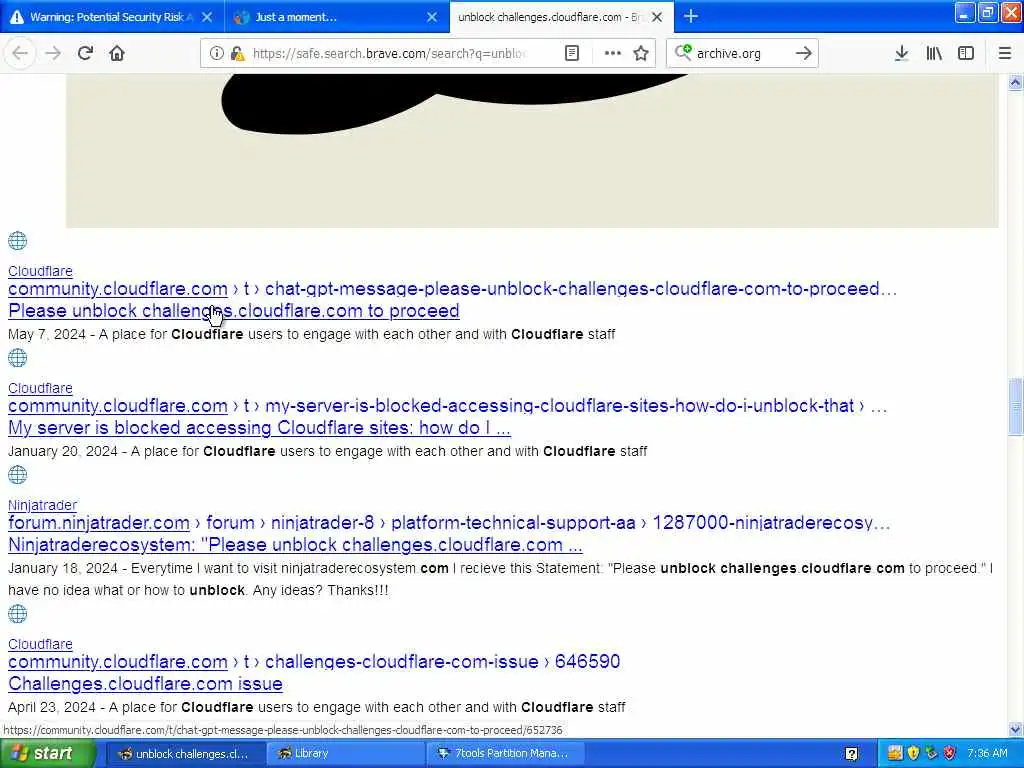Switch to unblock challenges taskbar window

tap(185, 754)
